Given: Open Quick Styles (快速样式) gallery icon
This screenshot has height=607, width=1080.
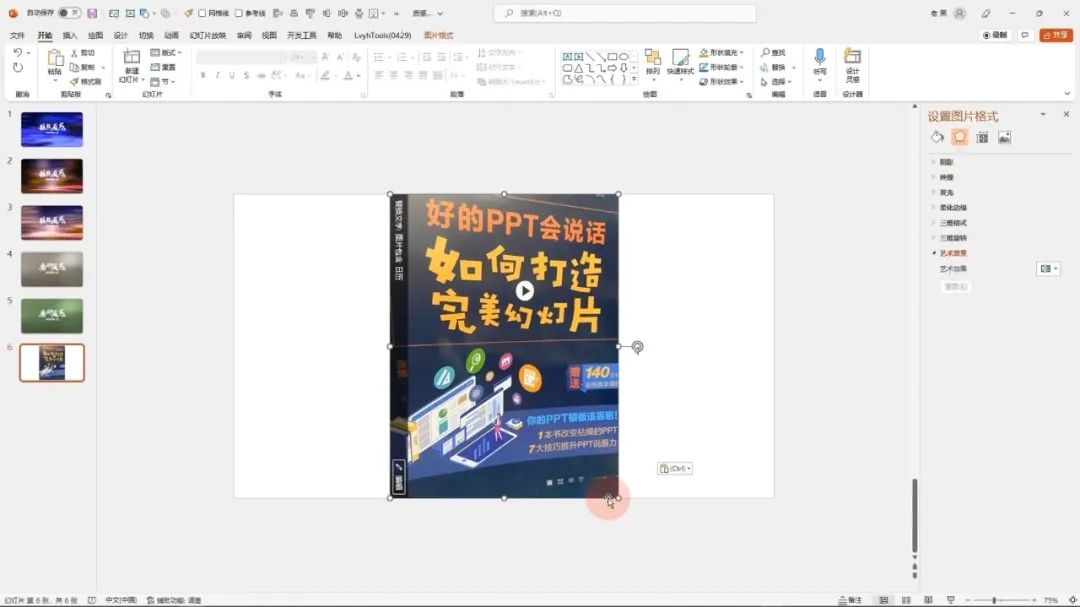Looking at the screenshot, I should [681, 57].
